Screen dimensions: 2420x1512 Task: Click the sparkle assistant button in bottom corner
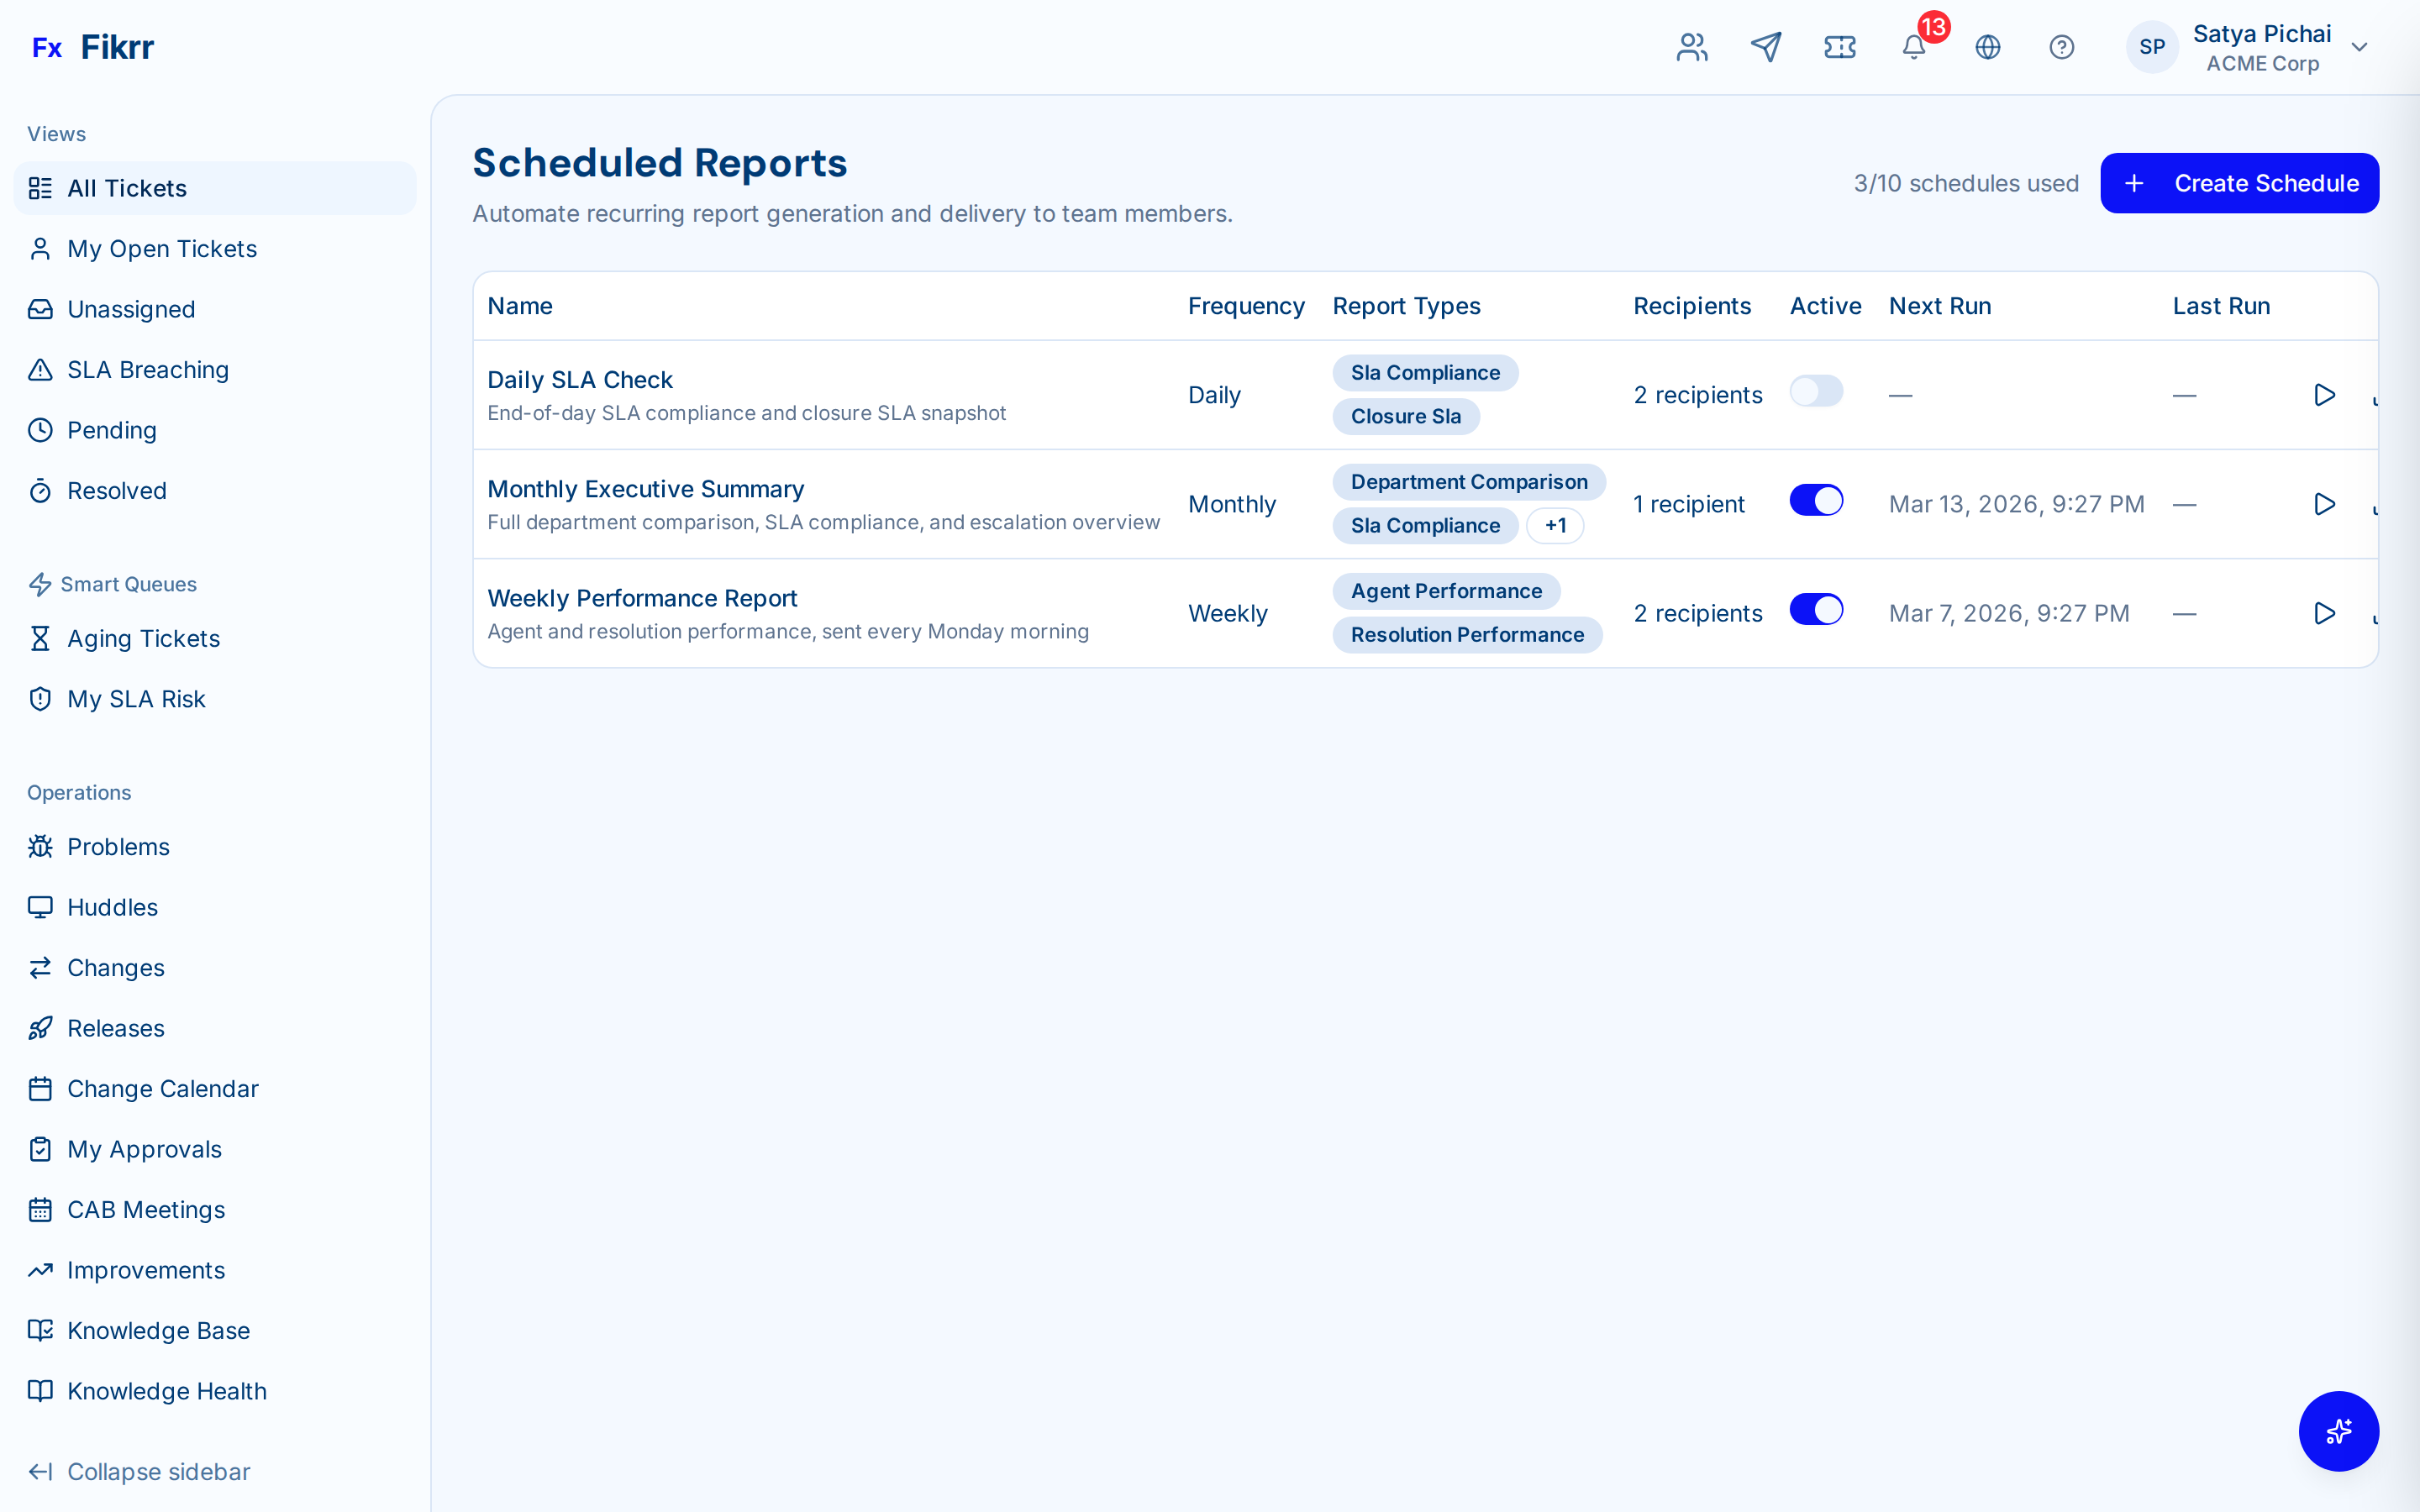(x=2339, y=1431)
